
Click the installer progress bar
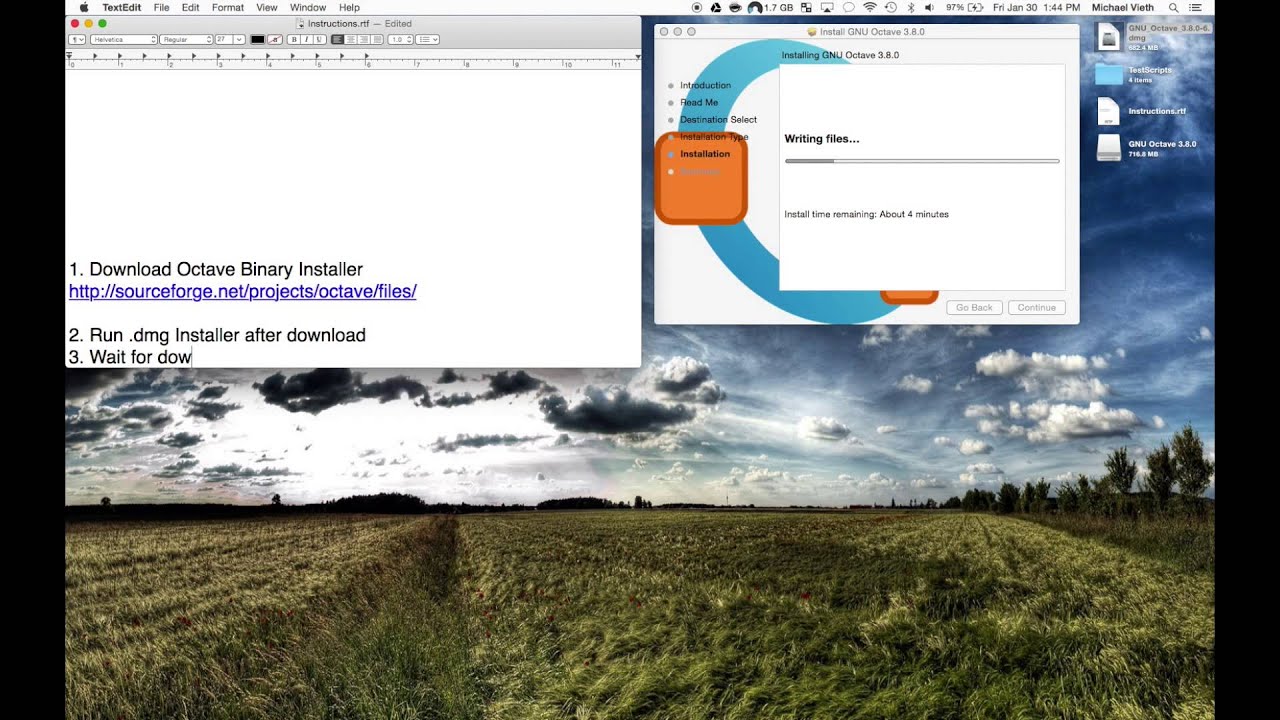point(922,160)
